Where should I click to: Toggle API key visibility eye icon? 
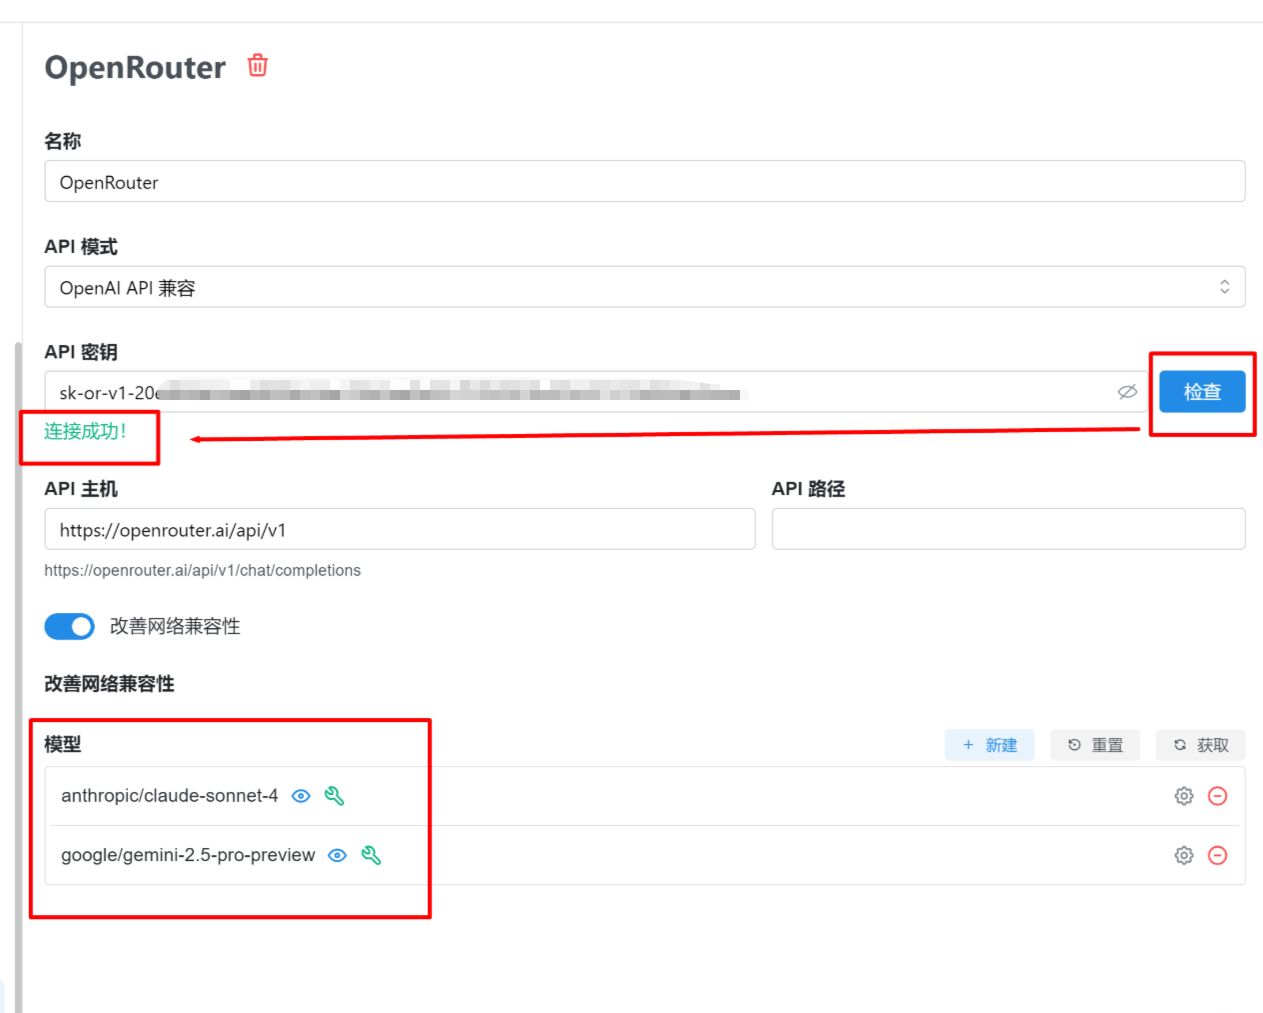point(1127,392)
